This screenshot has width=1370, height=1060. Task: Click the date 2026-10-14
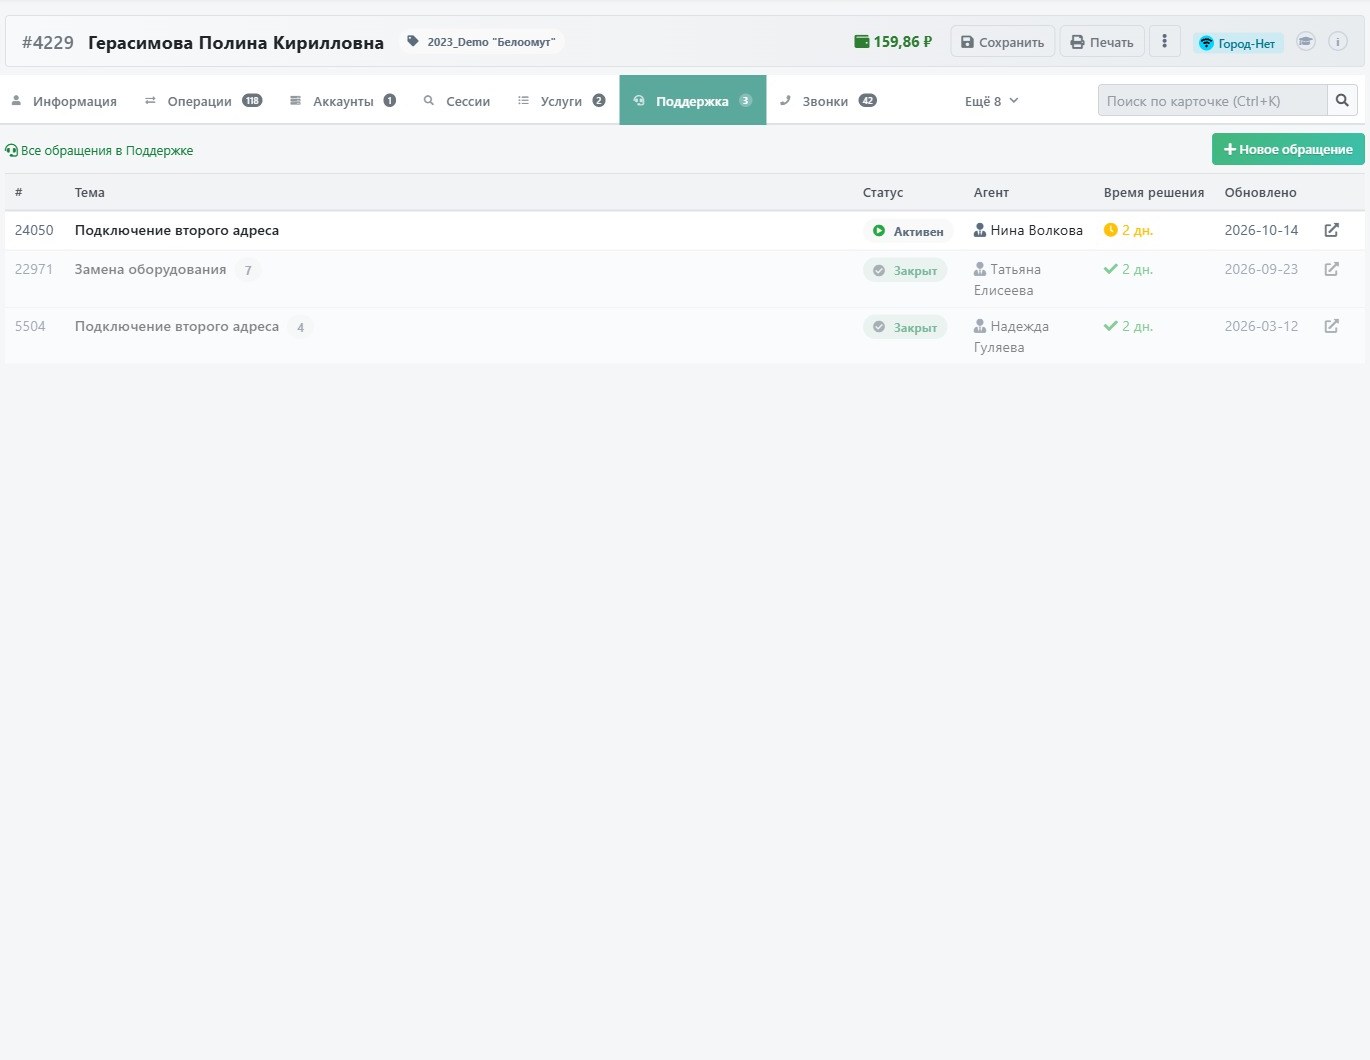1261,231
